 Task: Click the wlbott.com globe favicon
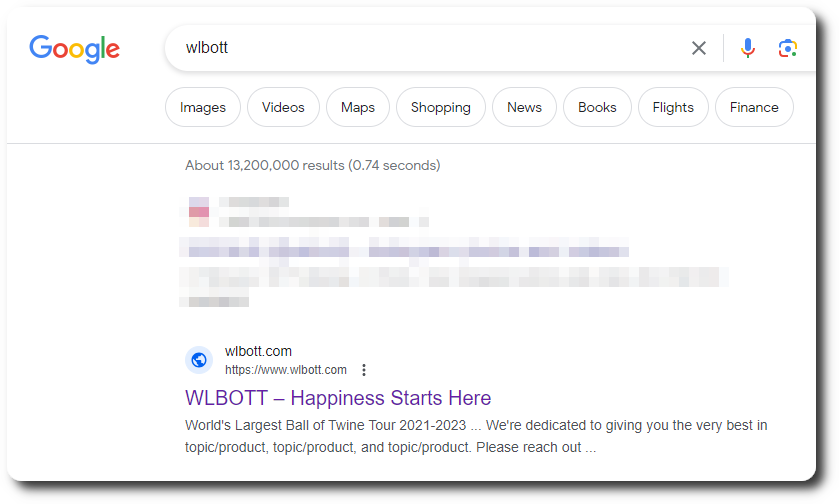(x=199, y=360)
